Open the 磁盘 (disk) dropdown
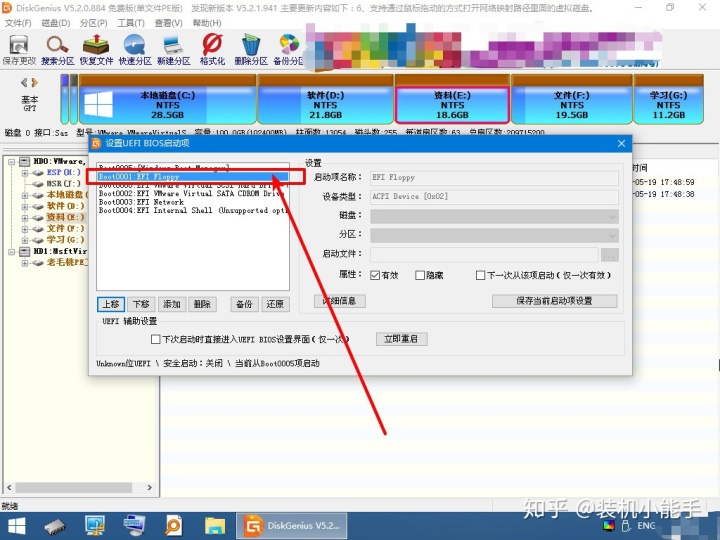 pos(494,217)
